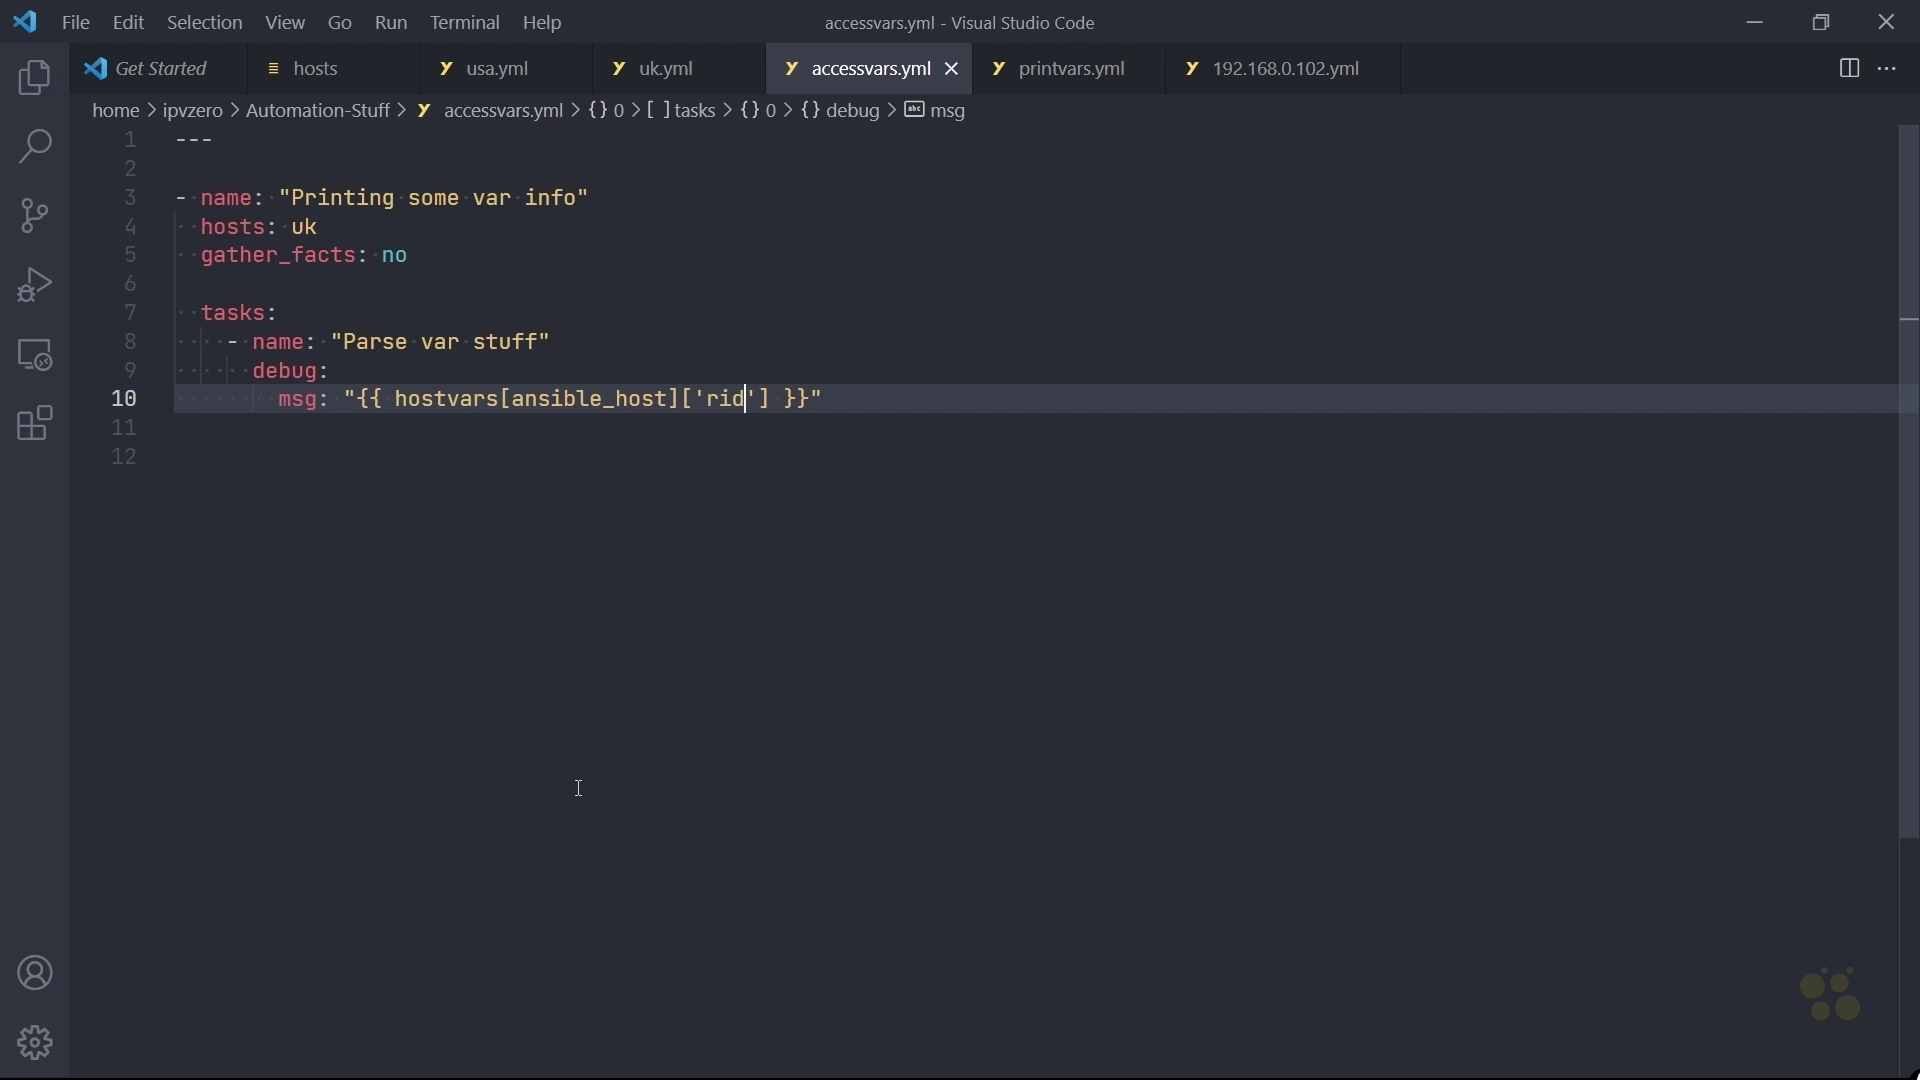The width and height of the screenshot is (1920, 1080).
Task: Open the Terminal menu
Action: coord(466,22)
